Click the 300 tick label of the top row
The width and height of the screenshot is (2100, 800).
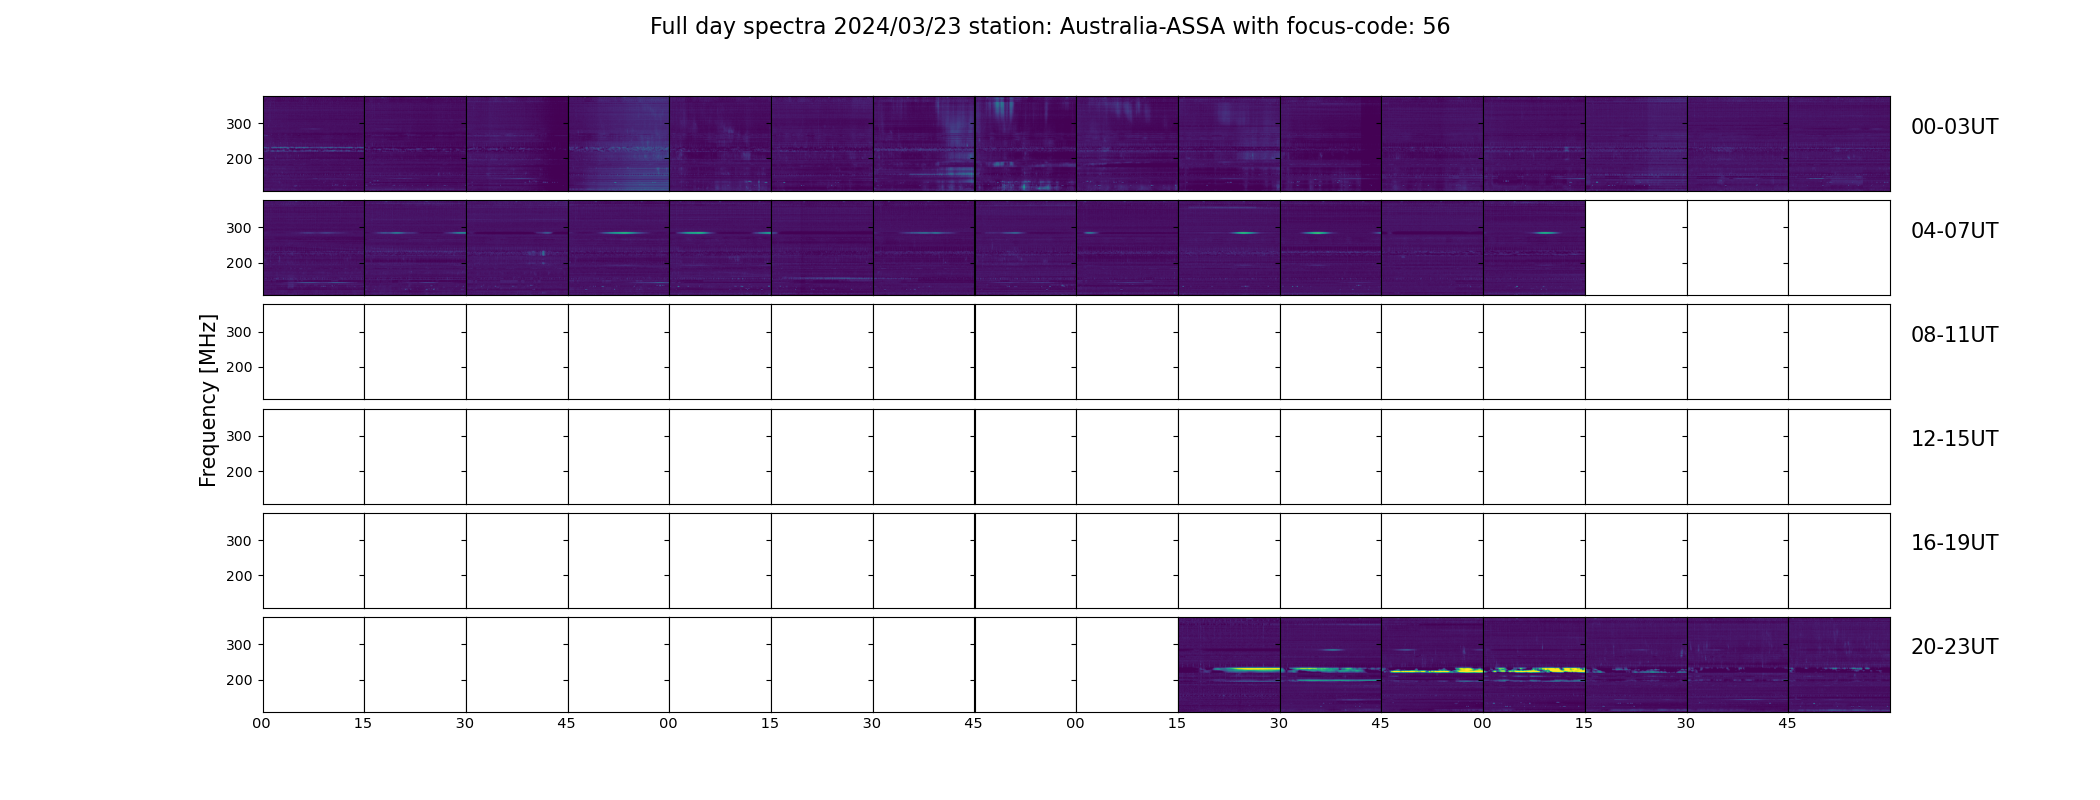click(239, 124)
